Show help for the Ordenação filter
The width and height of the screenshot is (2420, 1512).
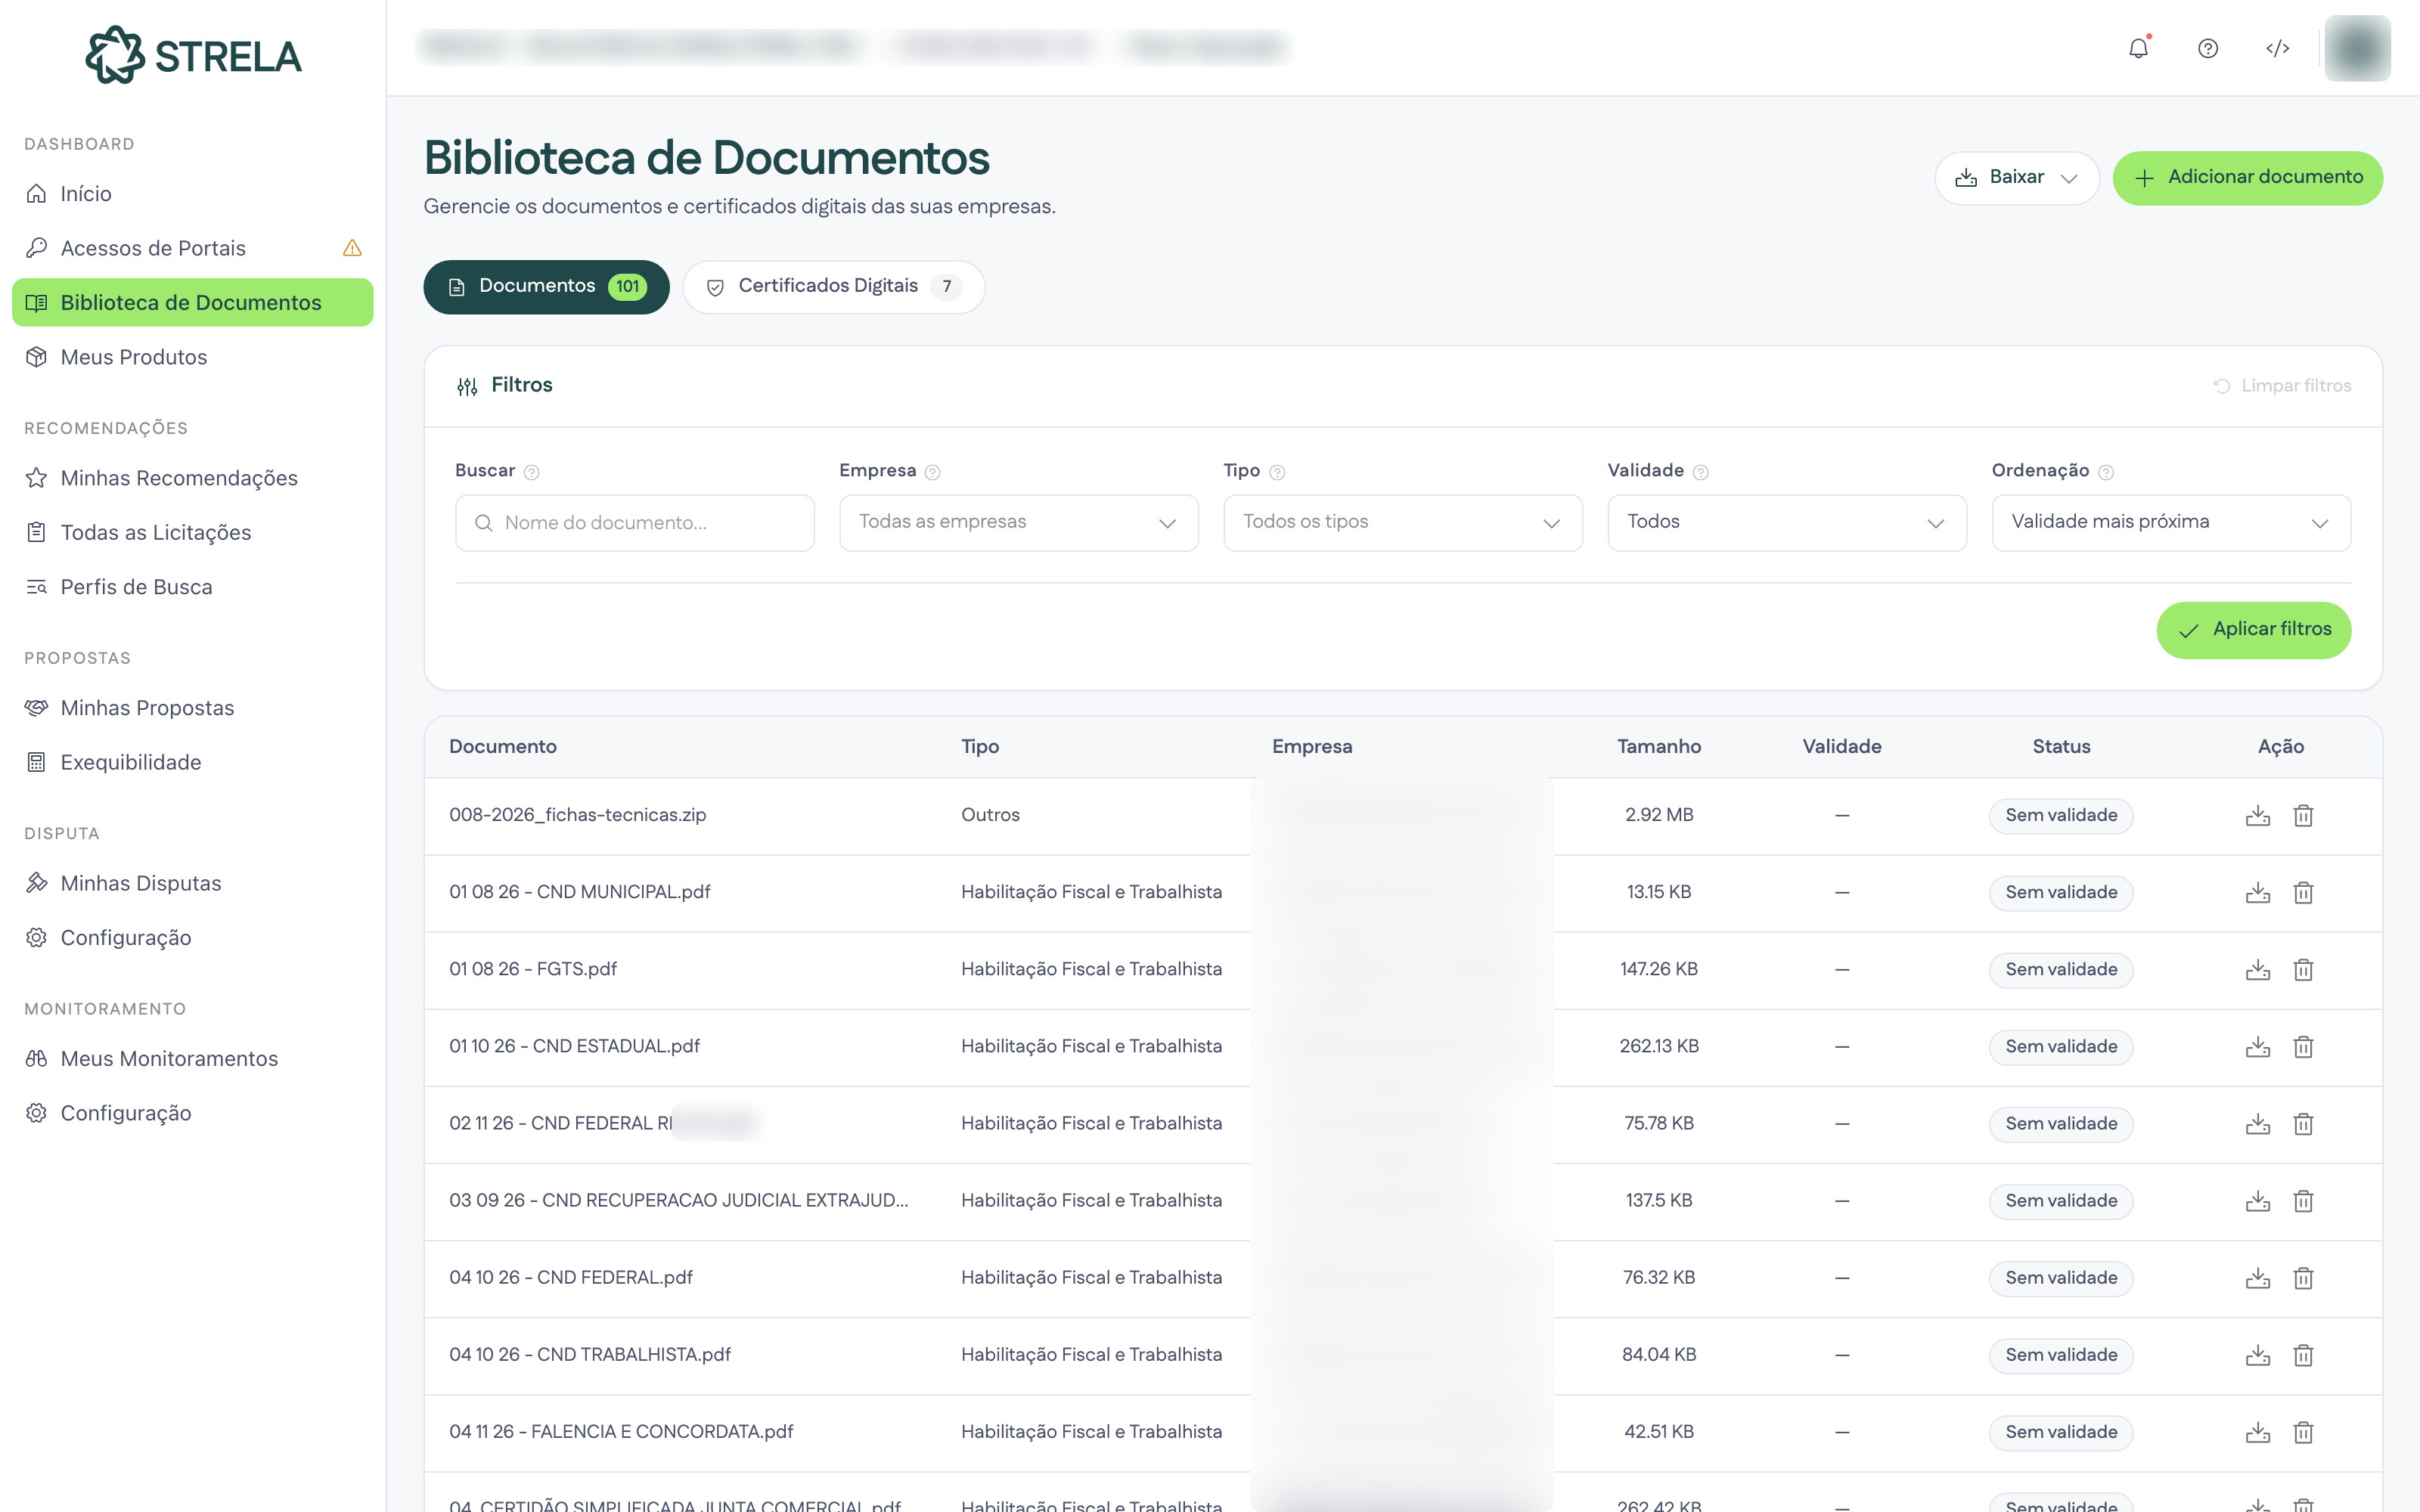(x=2105, y=472)
